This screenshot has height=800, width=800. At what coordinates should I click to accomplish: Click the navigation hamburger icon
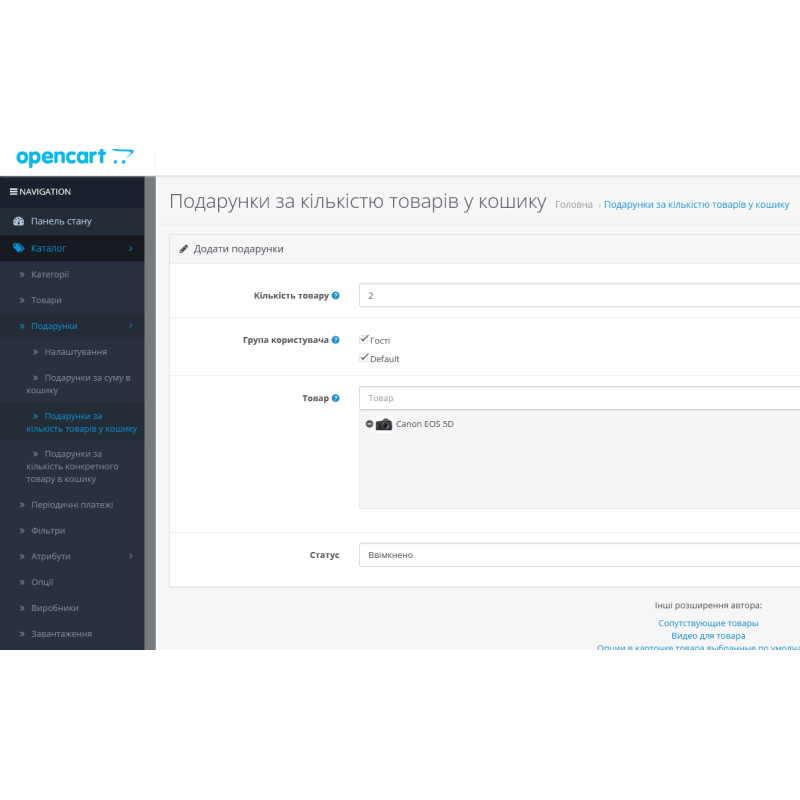tap(14, 191)
